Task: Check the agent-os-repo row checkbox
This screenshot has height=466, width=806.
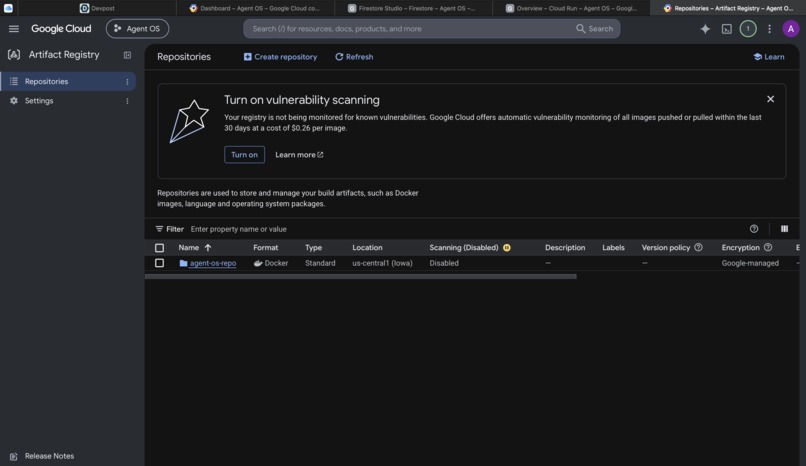Action: pos(159,263)
